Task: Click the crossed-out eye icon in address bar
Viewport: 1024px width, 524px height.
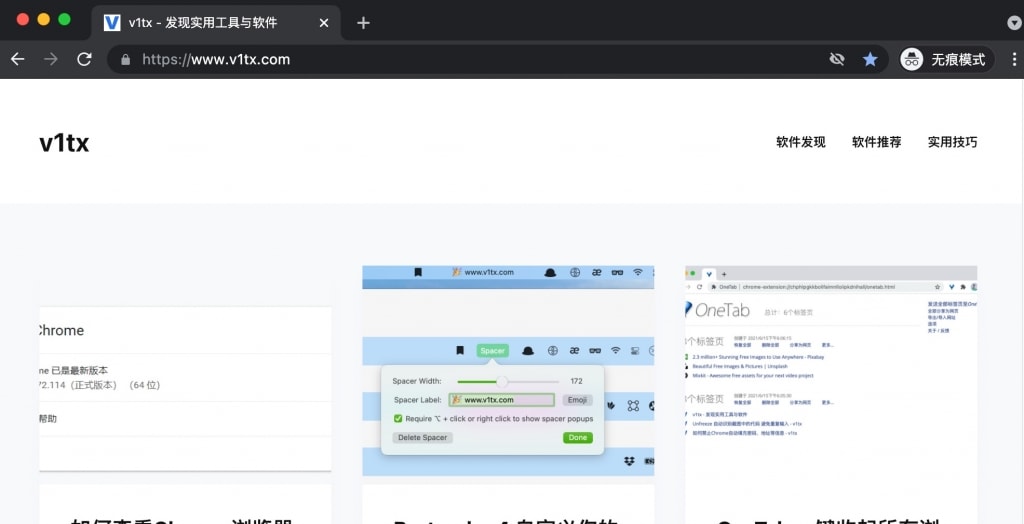Action: point(837,59)
